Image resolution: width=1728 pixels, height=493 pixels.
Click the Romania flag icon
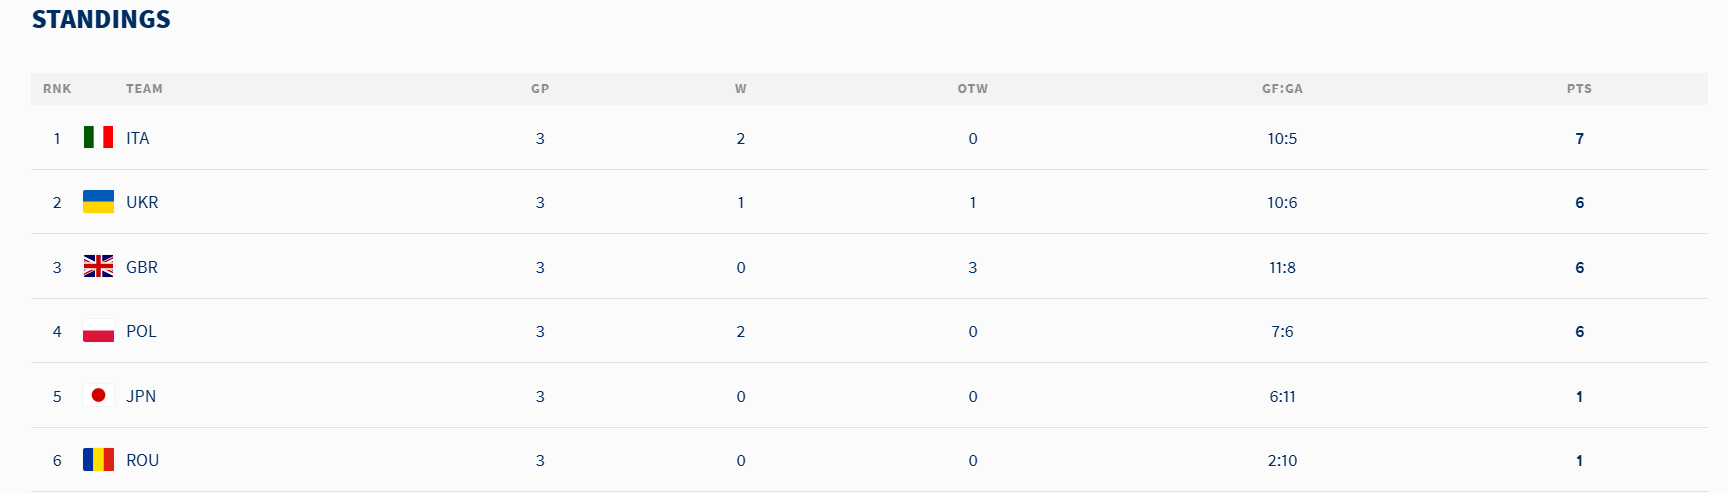pos(98,459)
